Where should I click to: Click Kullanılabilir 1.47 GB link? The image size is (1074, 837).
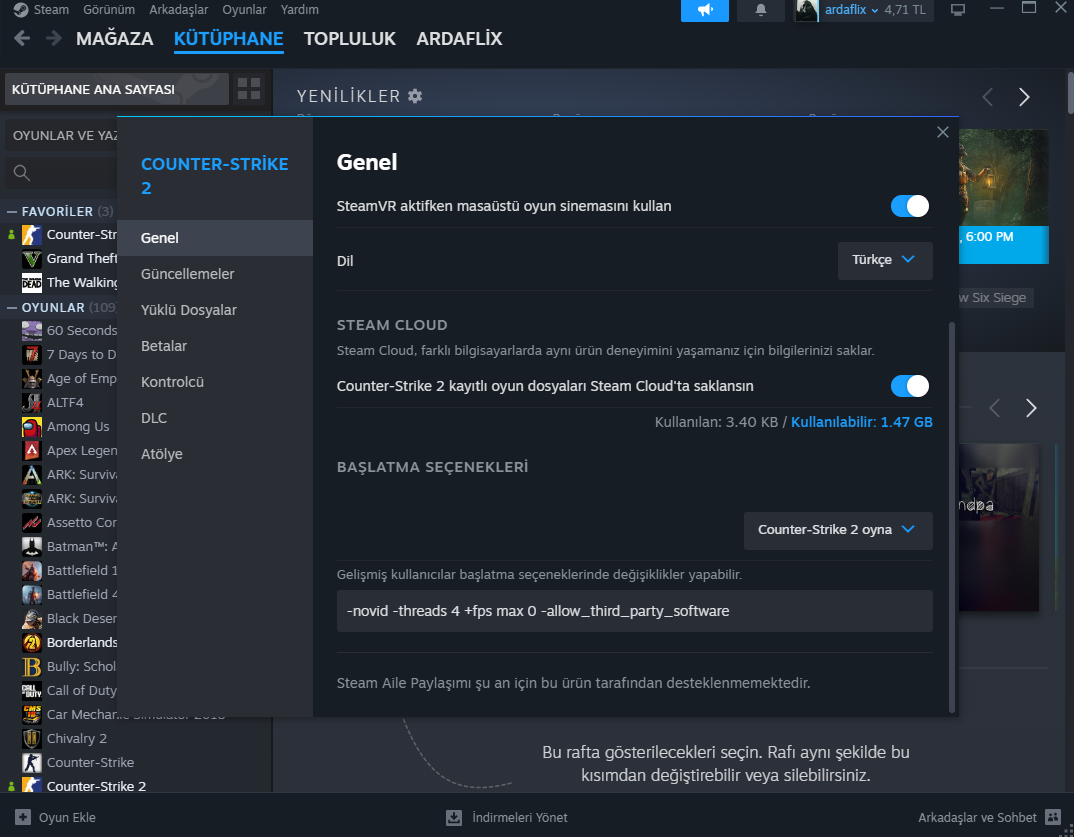click(x=862, y=422)
